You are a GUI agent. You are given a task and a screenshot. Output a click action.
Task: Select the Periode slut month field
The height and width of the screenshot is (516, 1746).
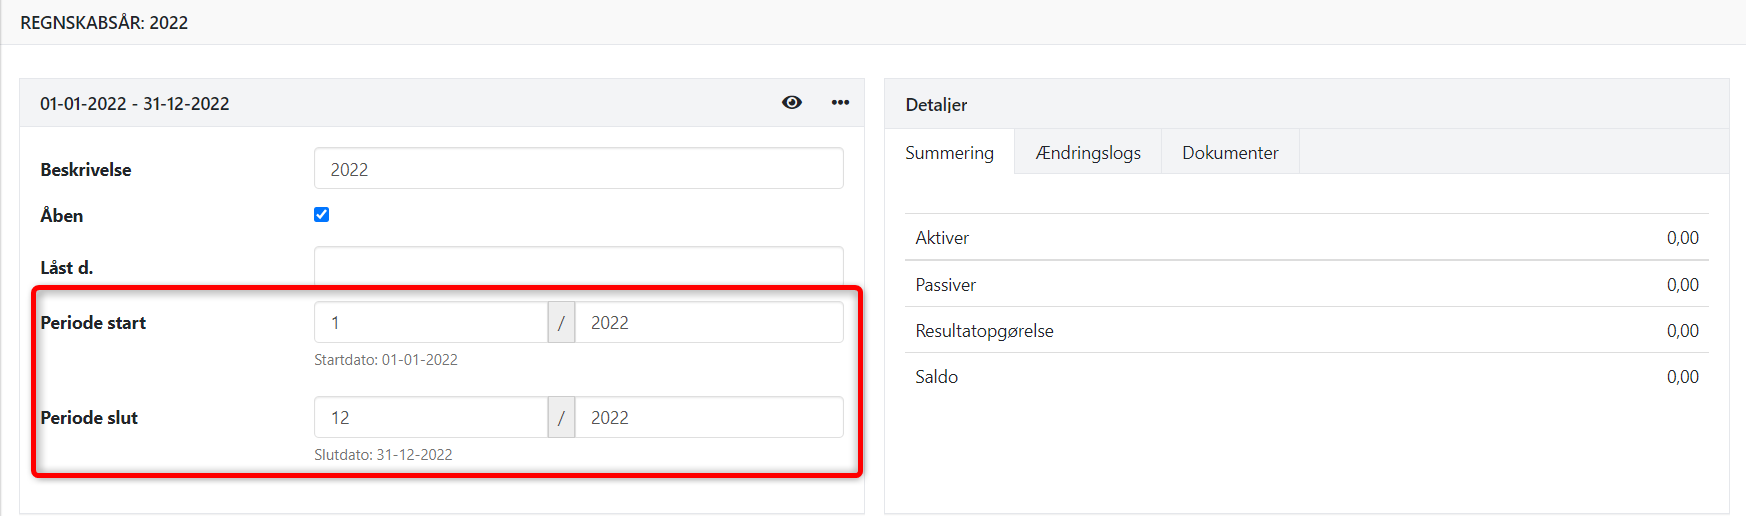pyautogui.click(x=430, y=418)
